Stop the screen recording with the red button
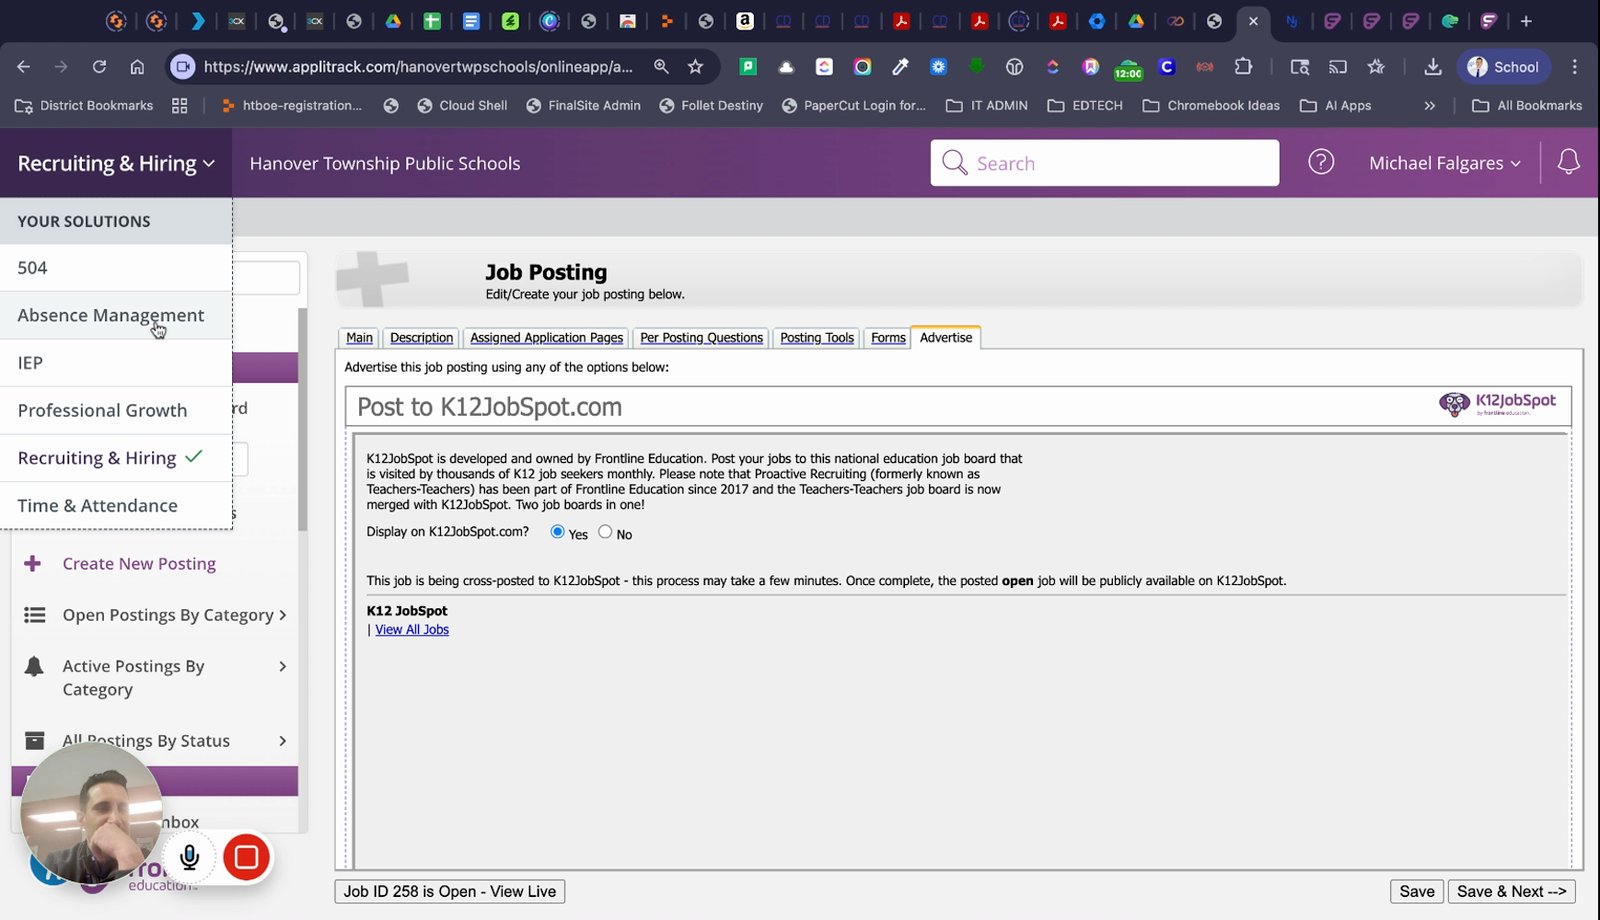The width and height of the screenshot is (1600, 920). point(246,857)
